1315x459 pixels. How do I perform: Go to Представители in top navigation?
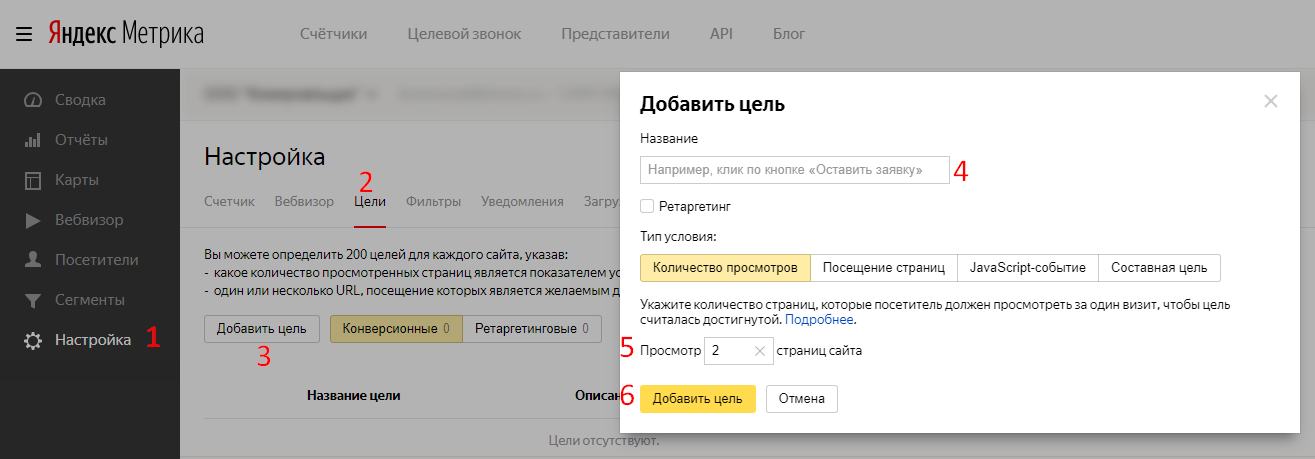tap(615, 34)
